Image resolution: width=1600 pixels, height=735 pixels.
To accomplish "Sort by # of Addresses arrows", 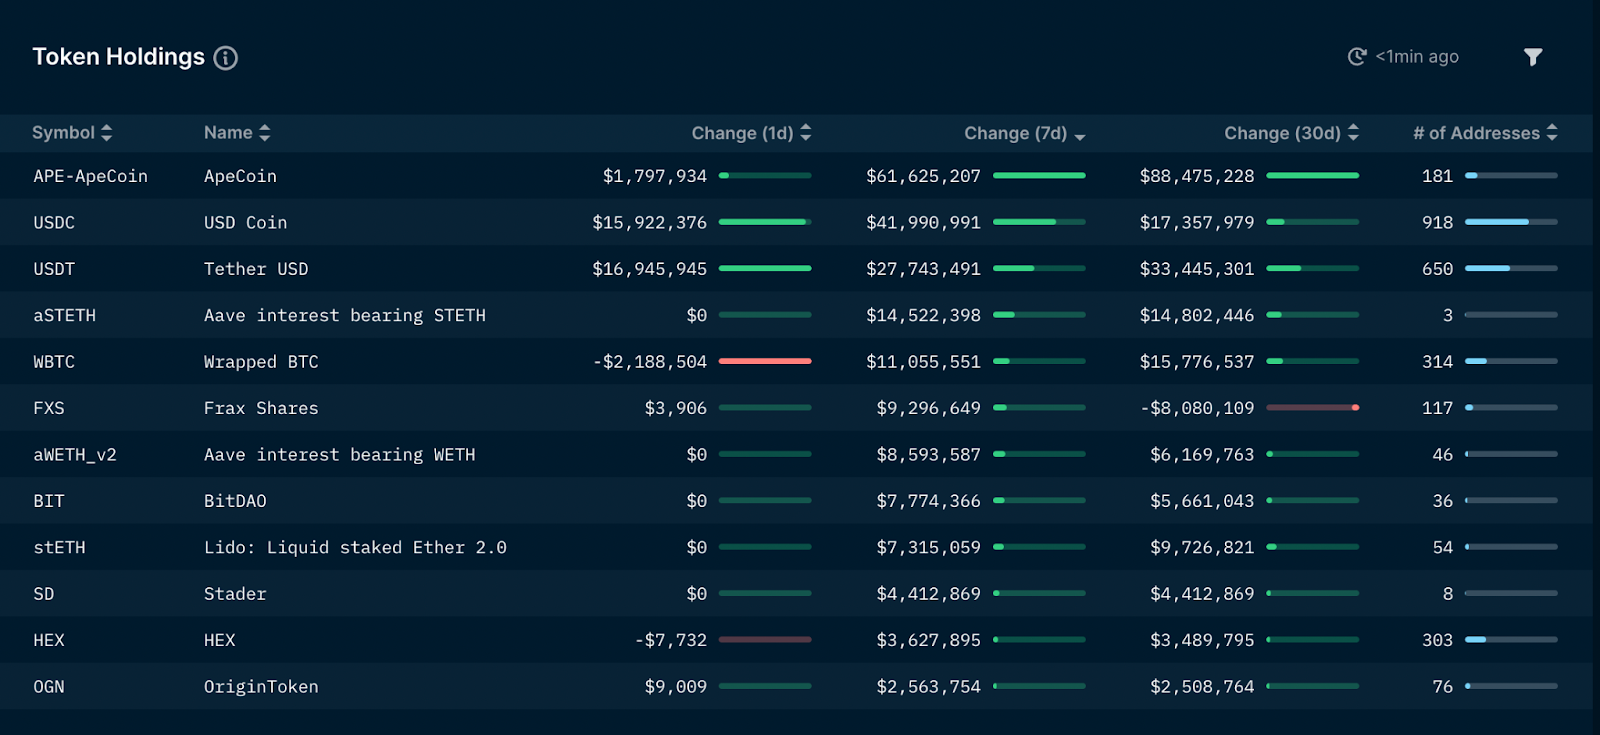I will (x=1552, y=133).
